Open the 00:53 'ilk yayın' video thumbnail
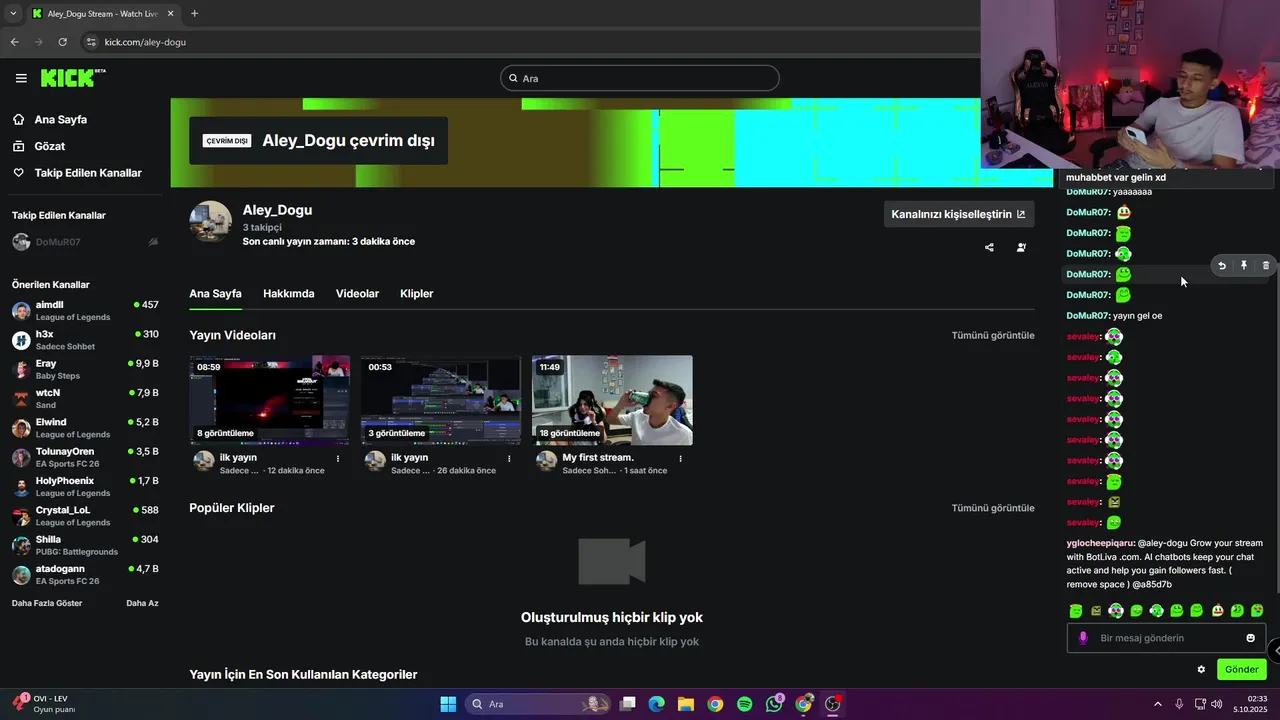1280x720 pixels. point(441,400)
